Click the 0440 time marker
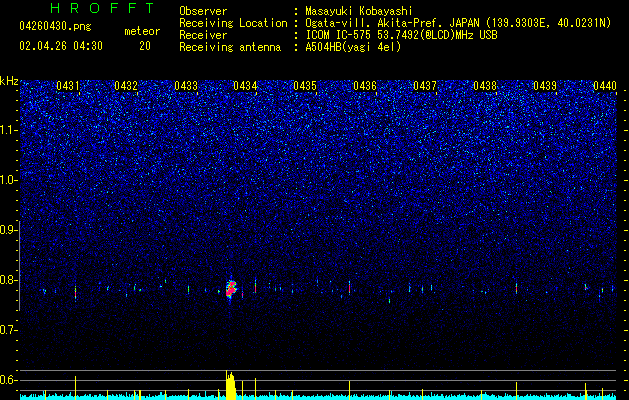629x400 pixels. [x=605, y=86]
